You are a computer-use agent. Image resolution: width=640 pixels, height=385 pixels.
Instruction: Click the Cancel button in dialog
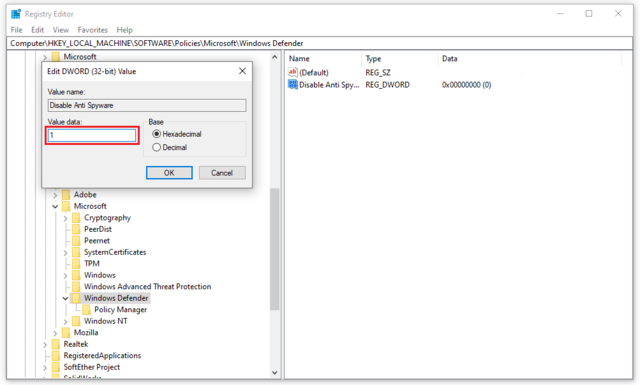[222, 173]
